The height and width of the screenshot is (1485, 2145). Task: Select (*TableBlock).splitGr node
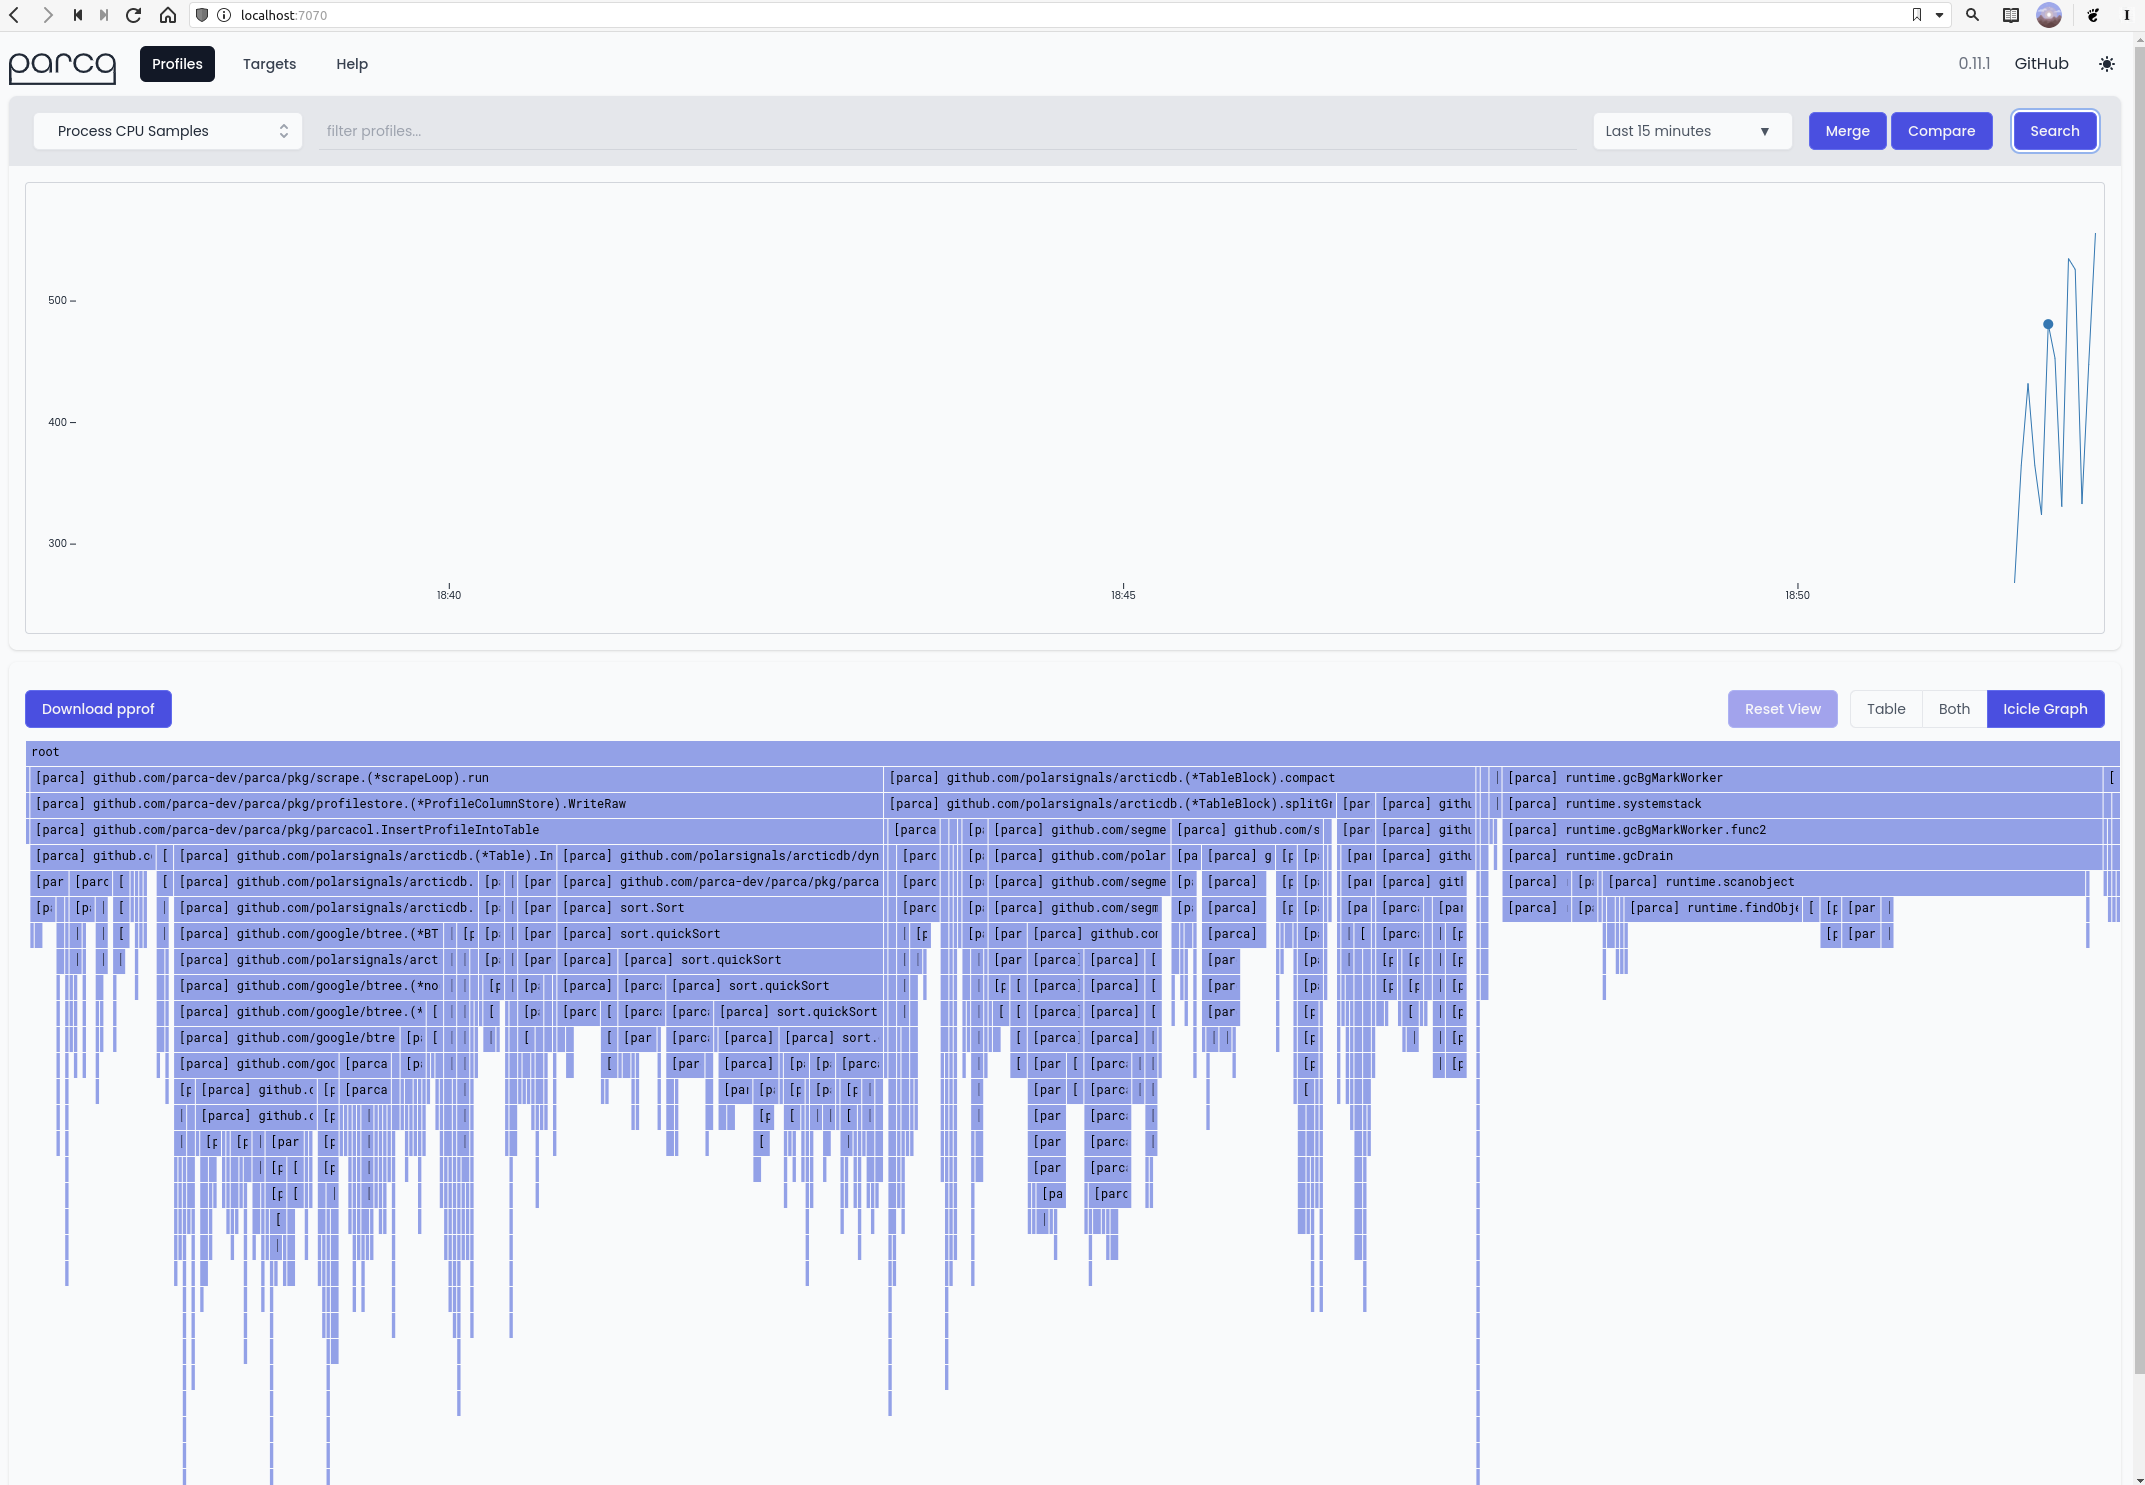(1110, 804)
